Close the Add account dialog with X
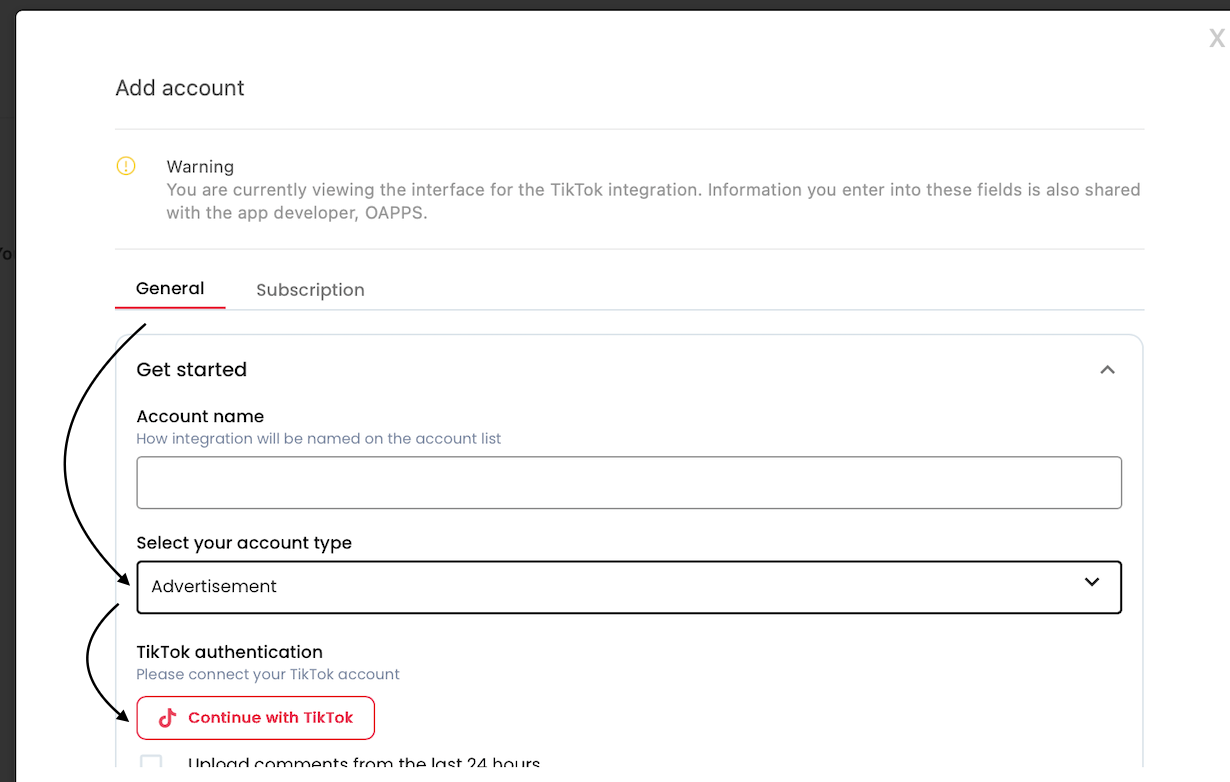Screen dimensions: 1230x782 [1217, 39]
